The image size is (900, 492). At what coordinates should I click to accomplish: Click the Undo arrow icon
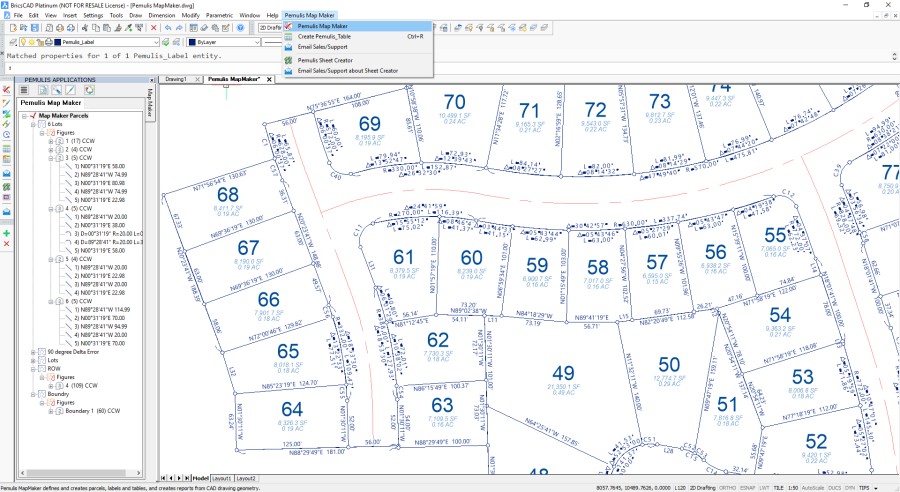(x=168, y=28)
